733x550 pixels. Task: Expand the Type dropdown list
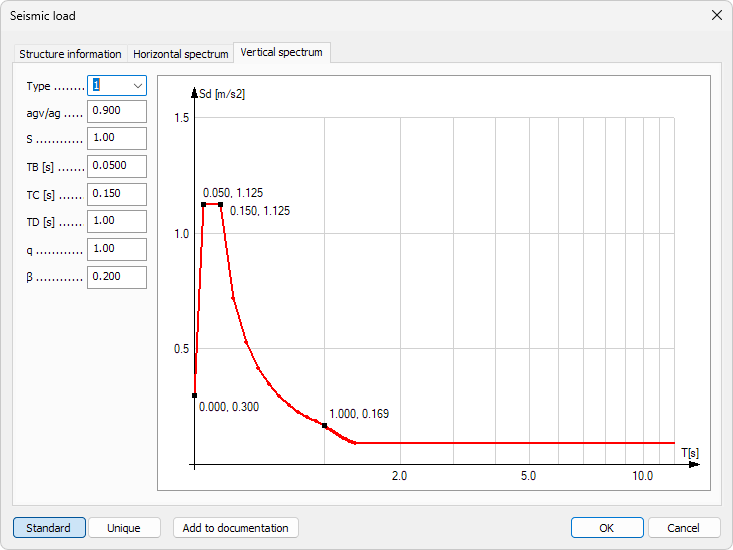click(137, 86)
